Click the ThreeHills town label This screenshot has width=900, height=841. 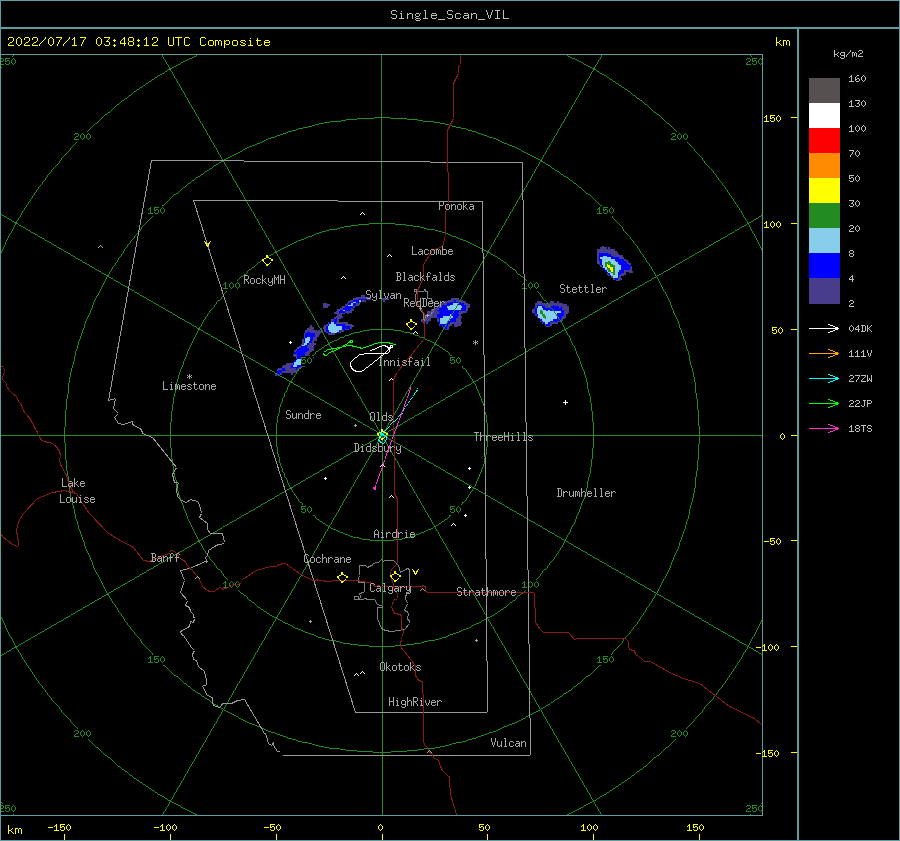[x=503, y=437]
